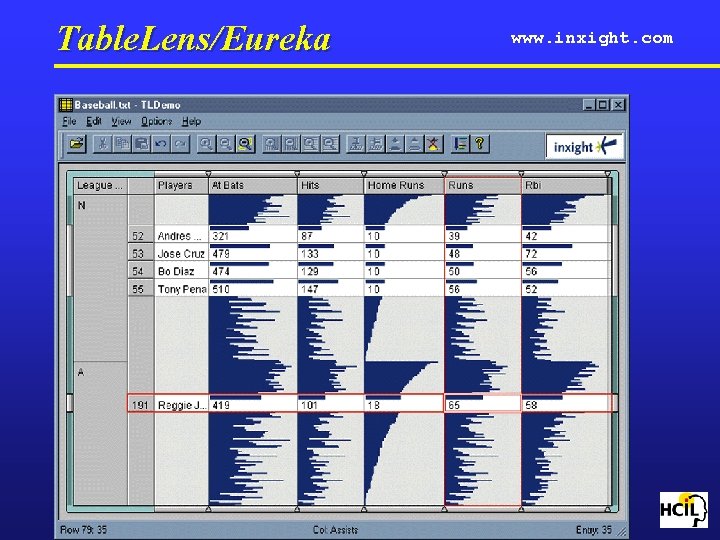
Task: Click At Bats value 321
Action: pyautogui.click(x=220, y=236)
